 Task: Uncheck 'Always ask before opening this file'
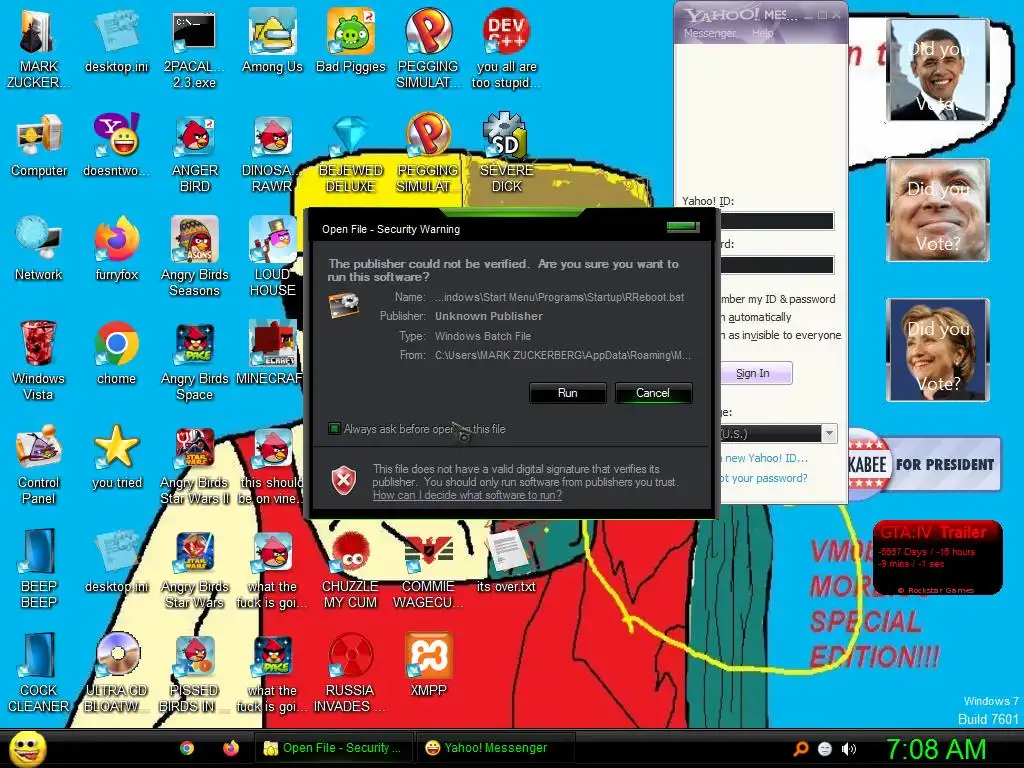pos(334,429)
